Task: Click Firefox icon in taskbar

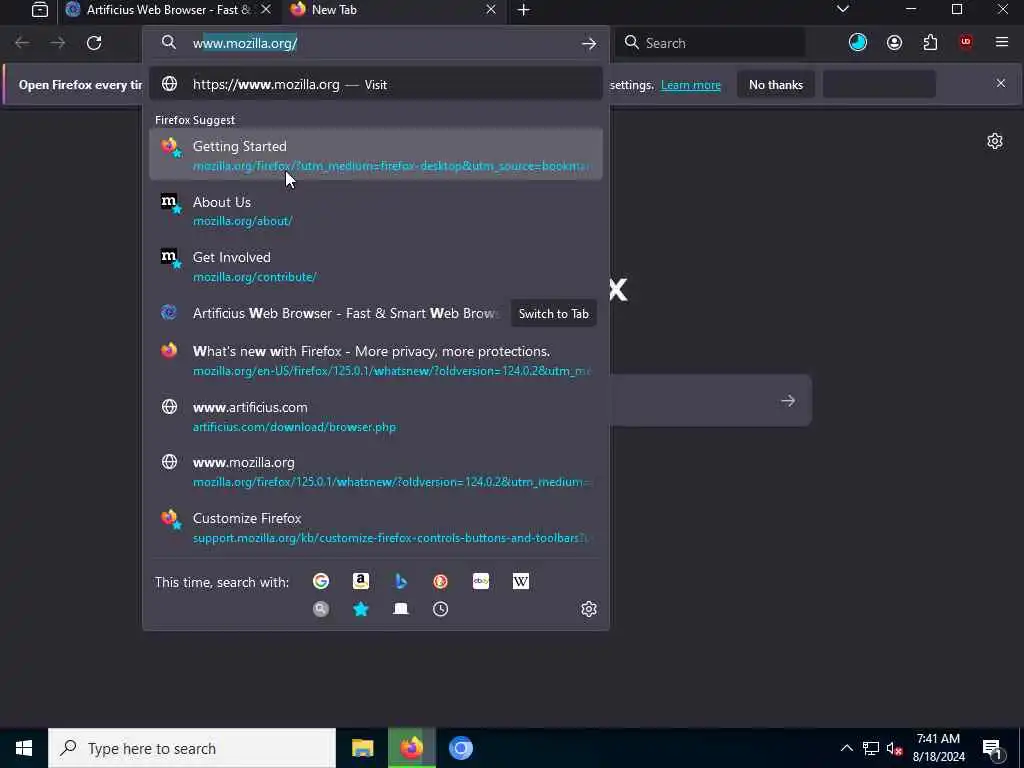Action: [x=411, y=748]
